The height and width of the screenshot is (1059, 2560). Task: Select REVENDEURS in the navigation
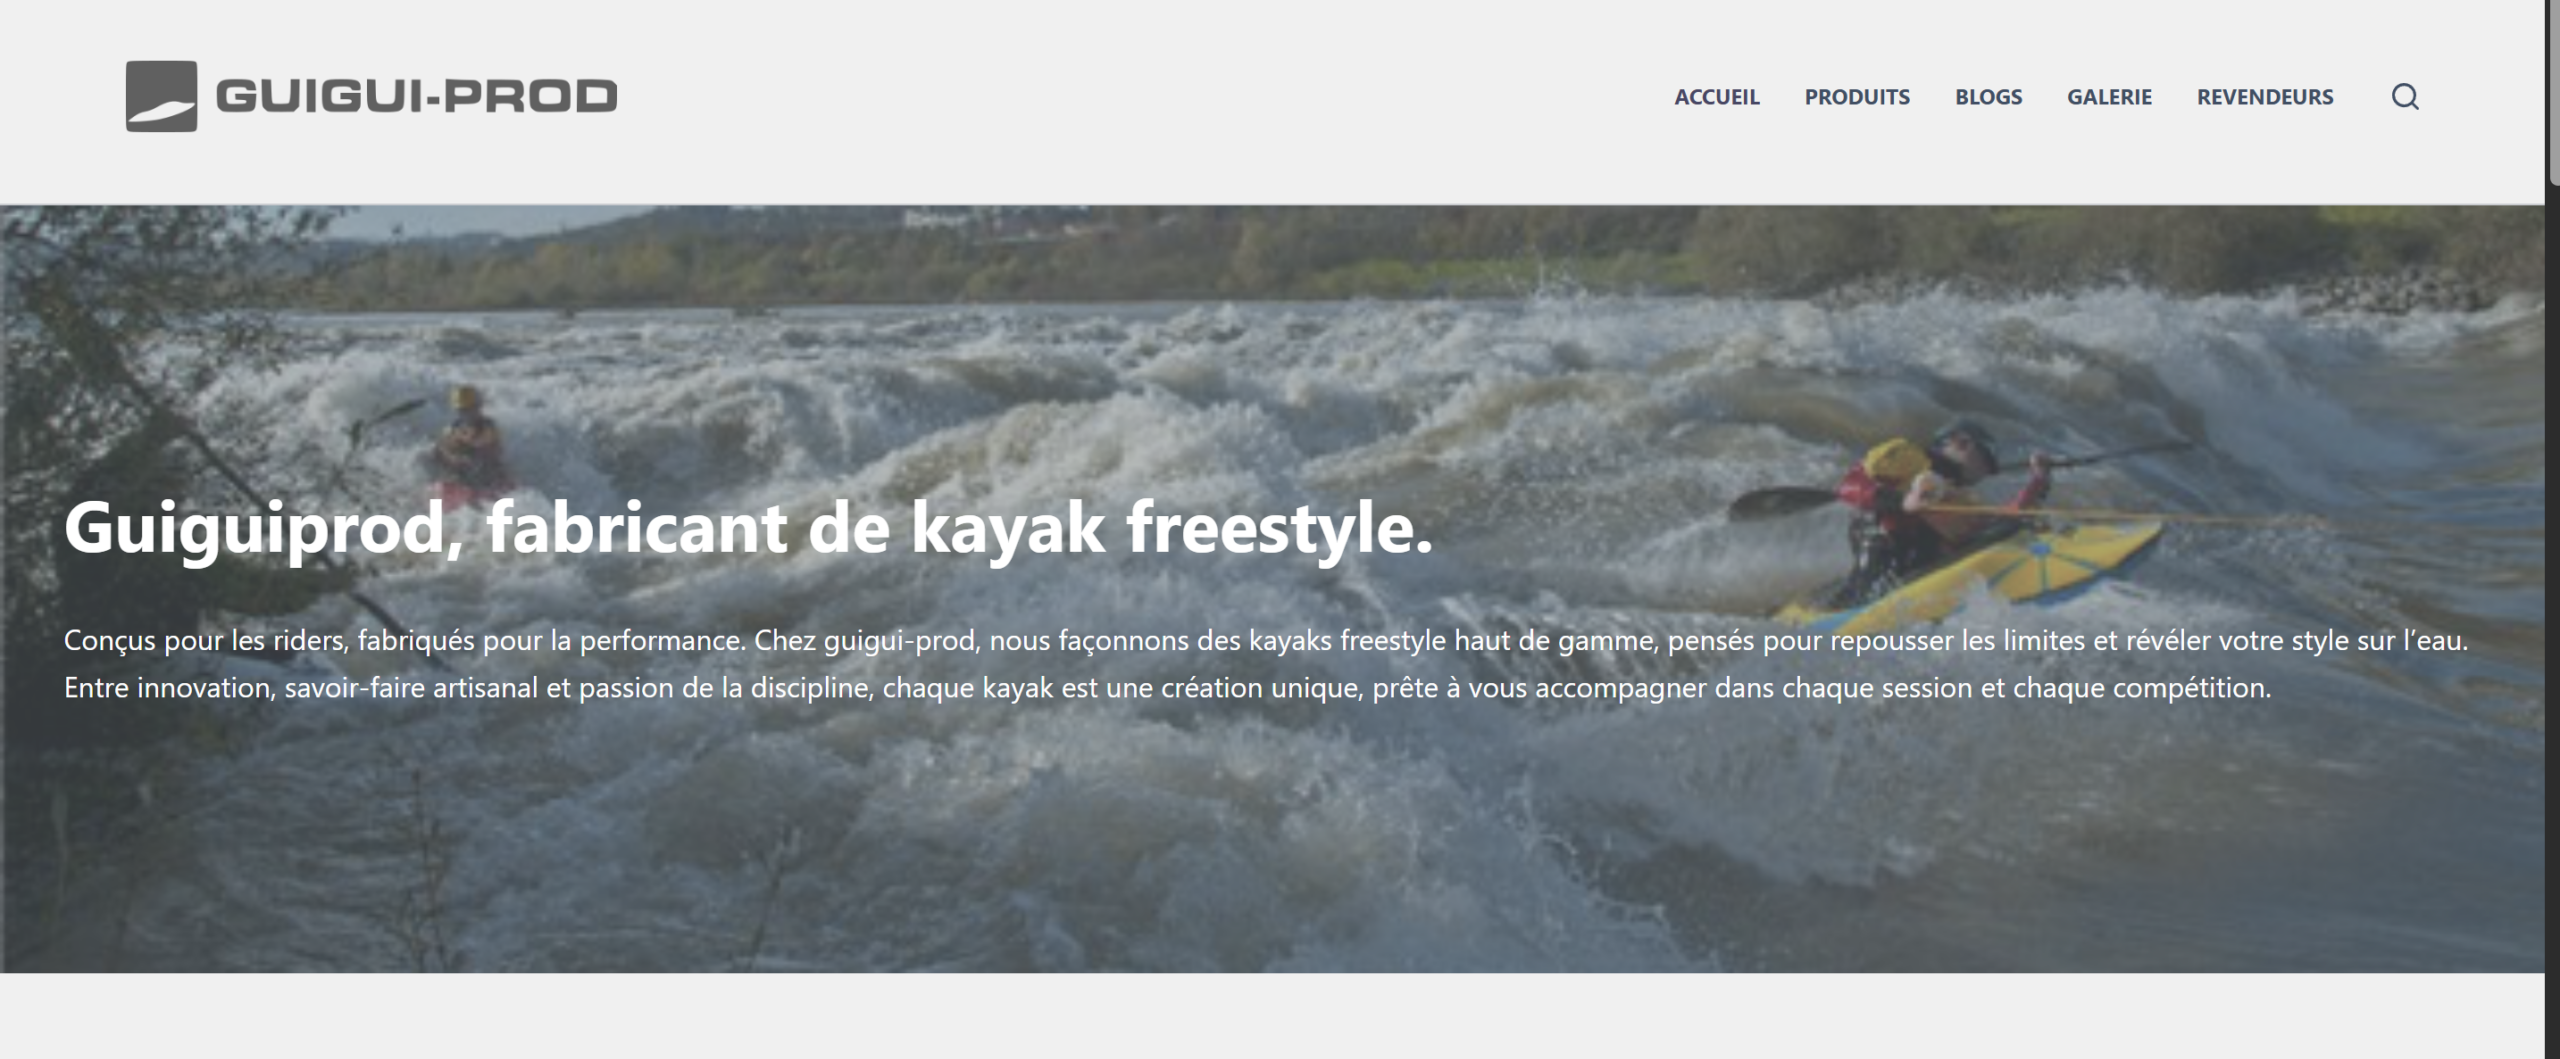tap(2264, 97)
